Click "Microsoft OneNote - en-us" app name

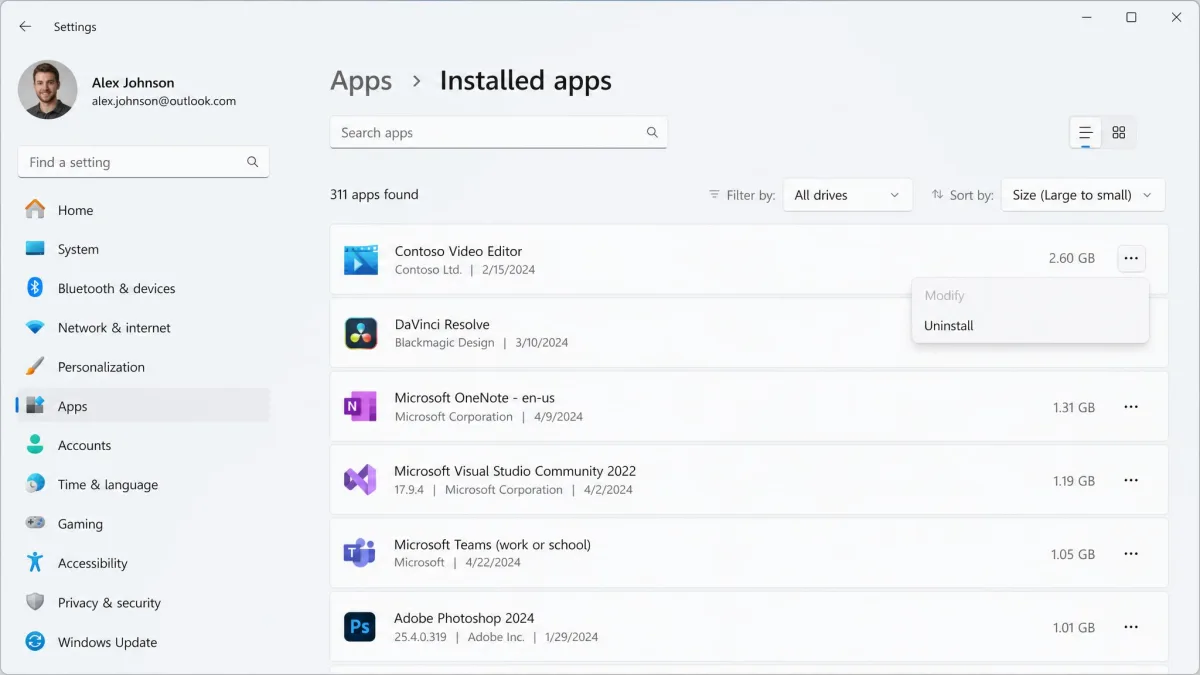(x=475, y=398)
